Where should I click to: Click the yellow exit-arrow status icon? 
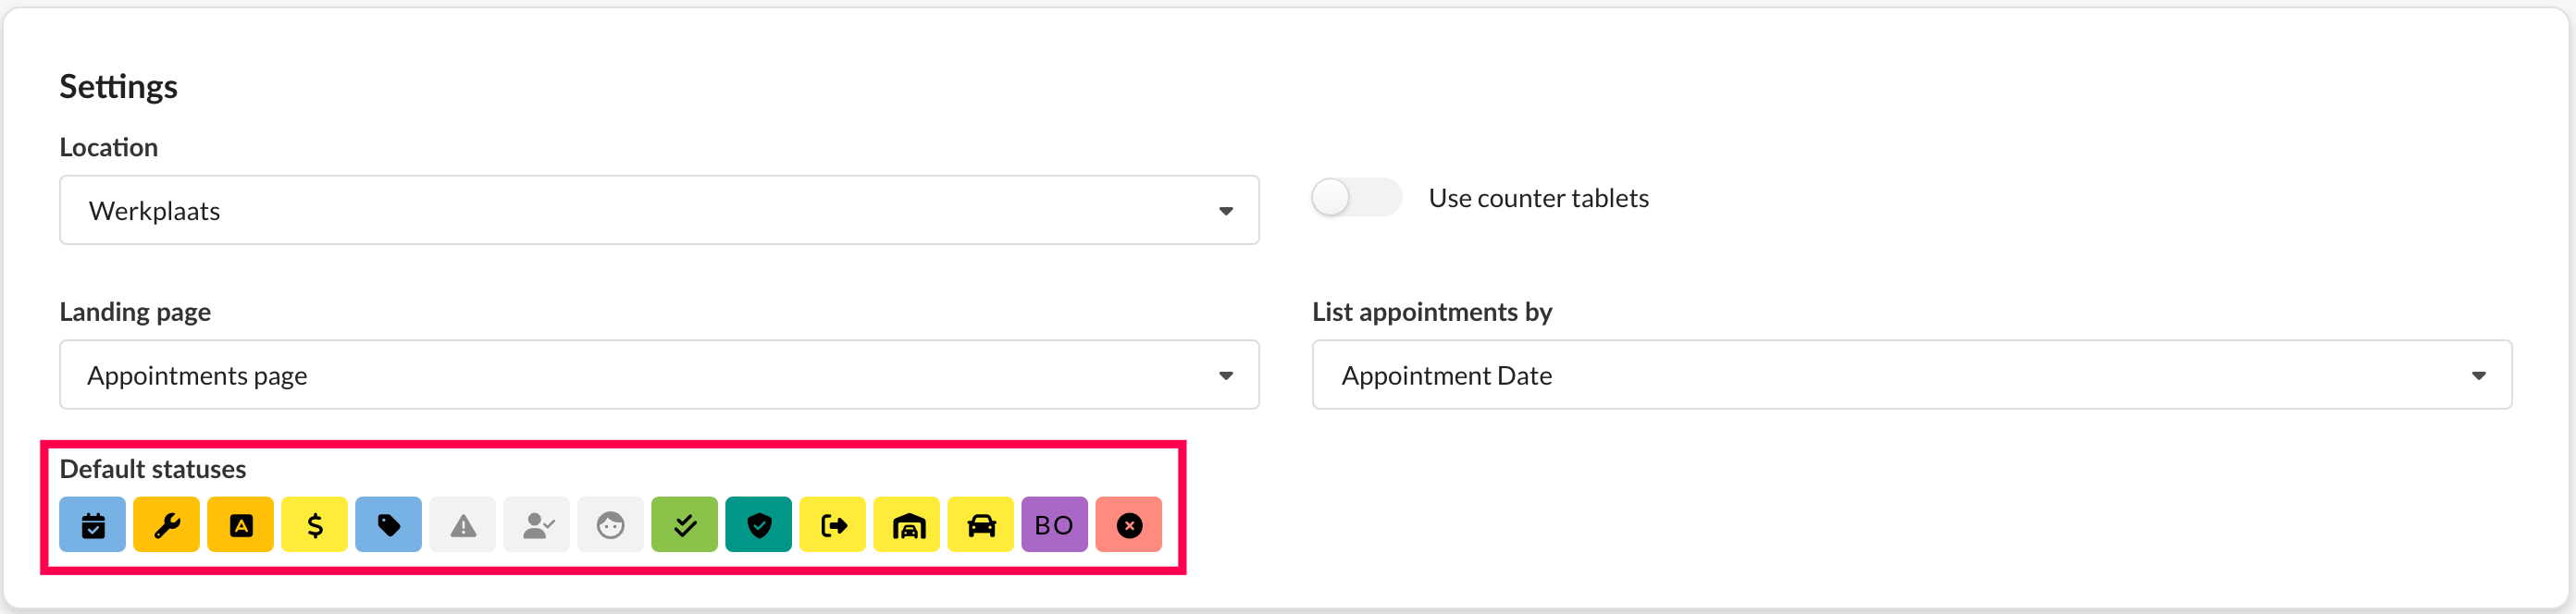click(833, 525)
